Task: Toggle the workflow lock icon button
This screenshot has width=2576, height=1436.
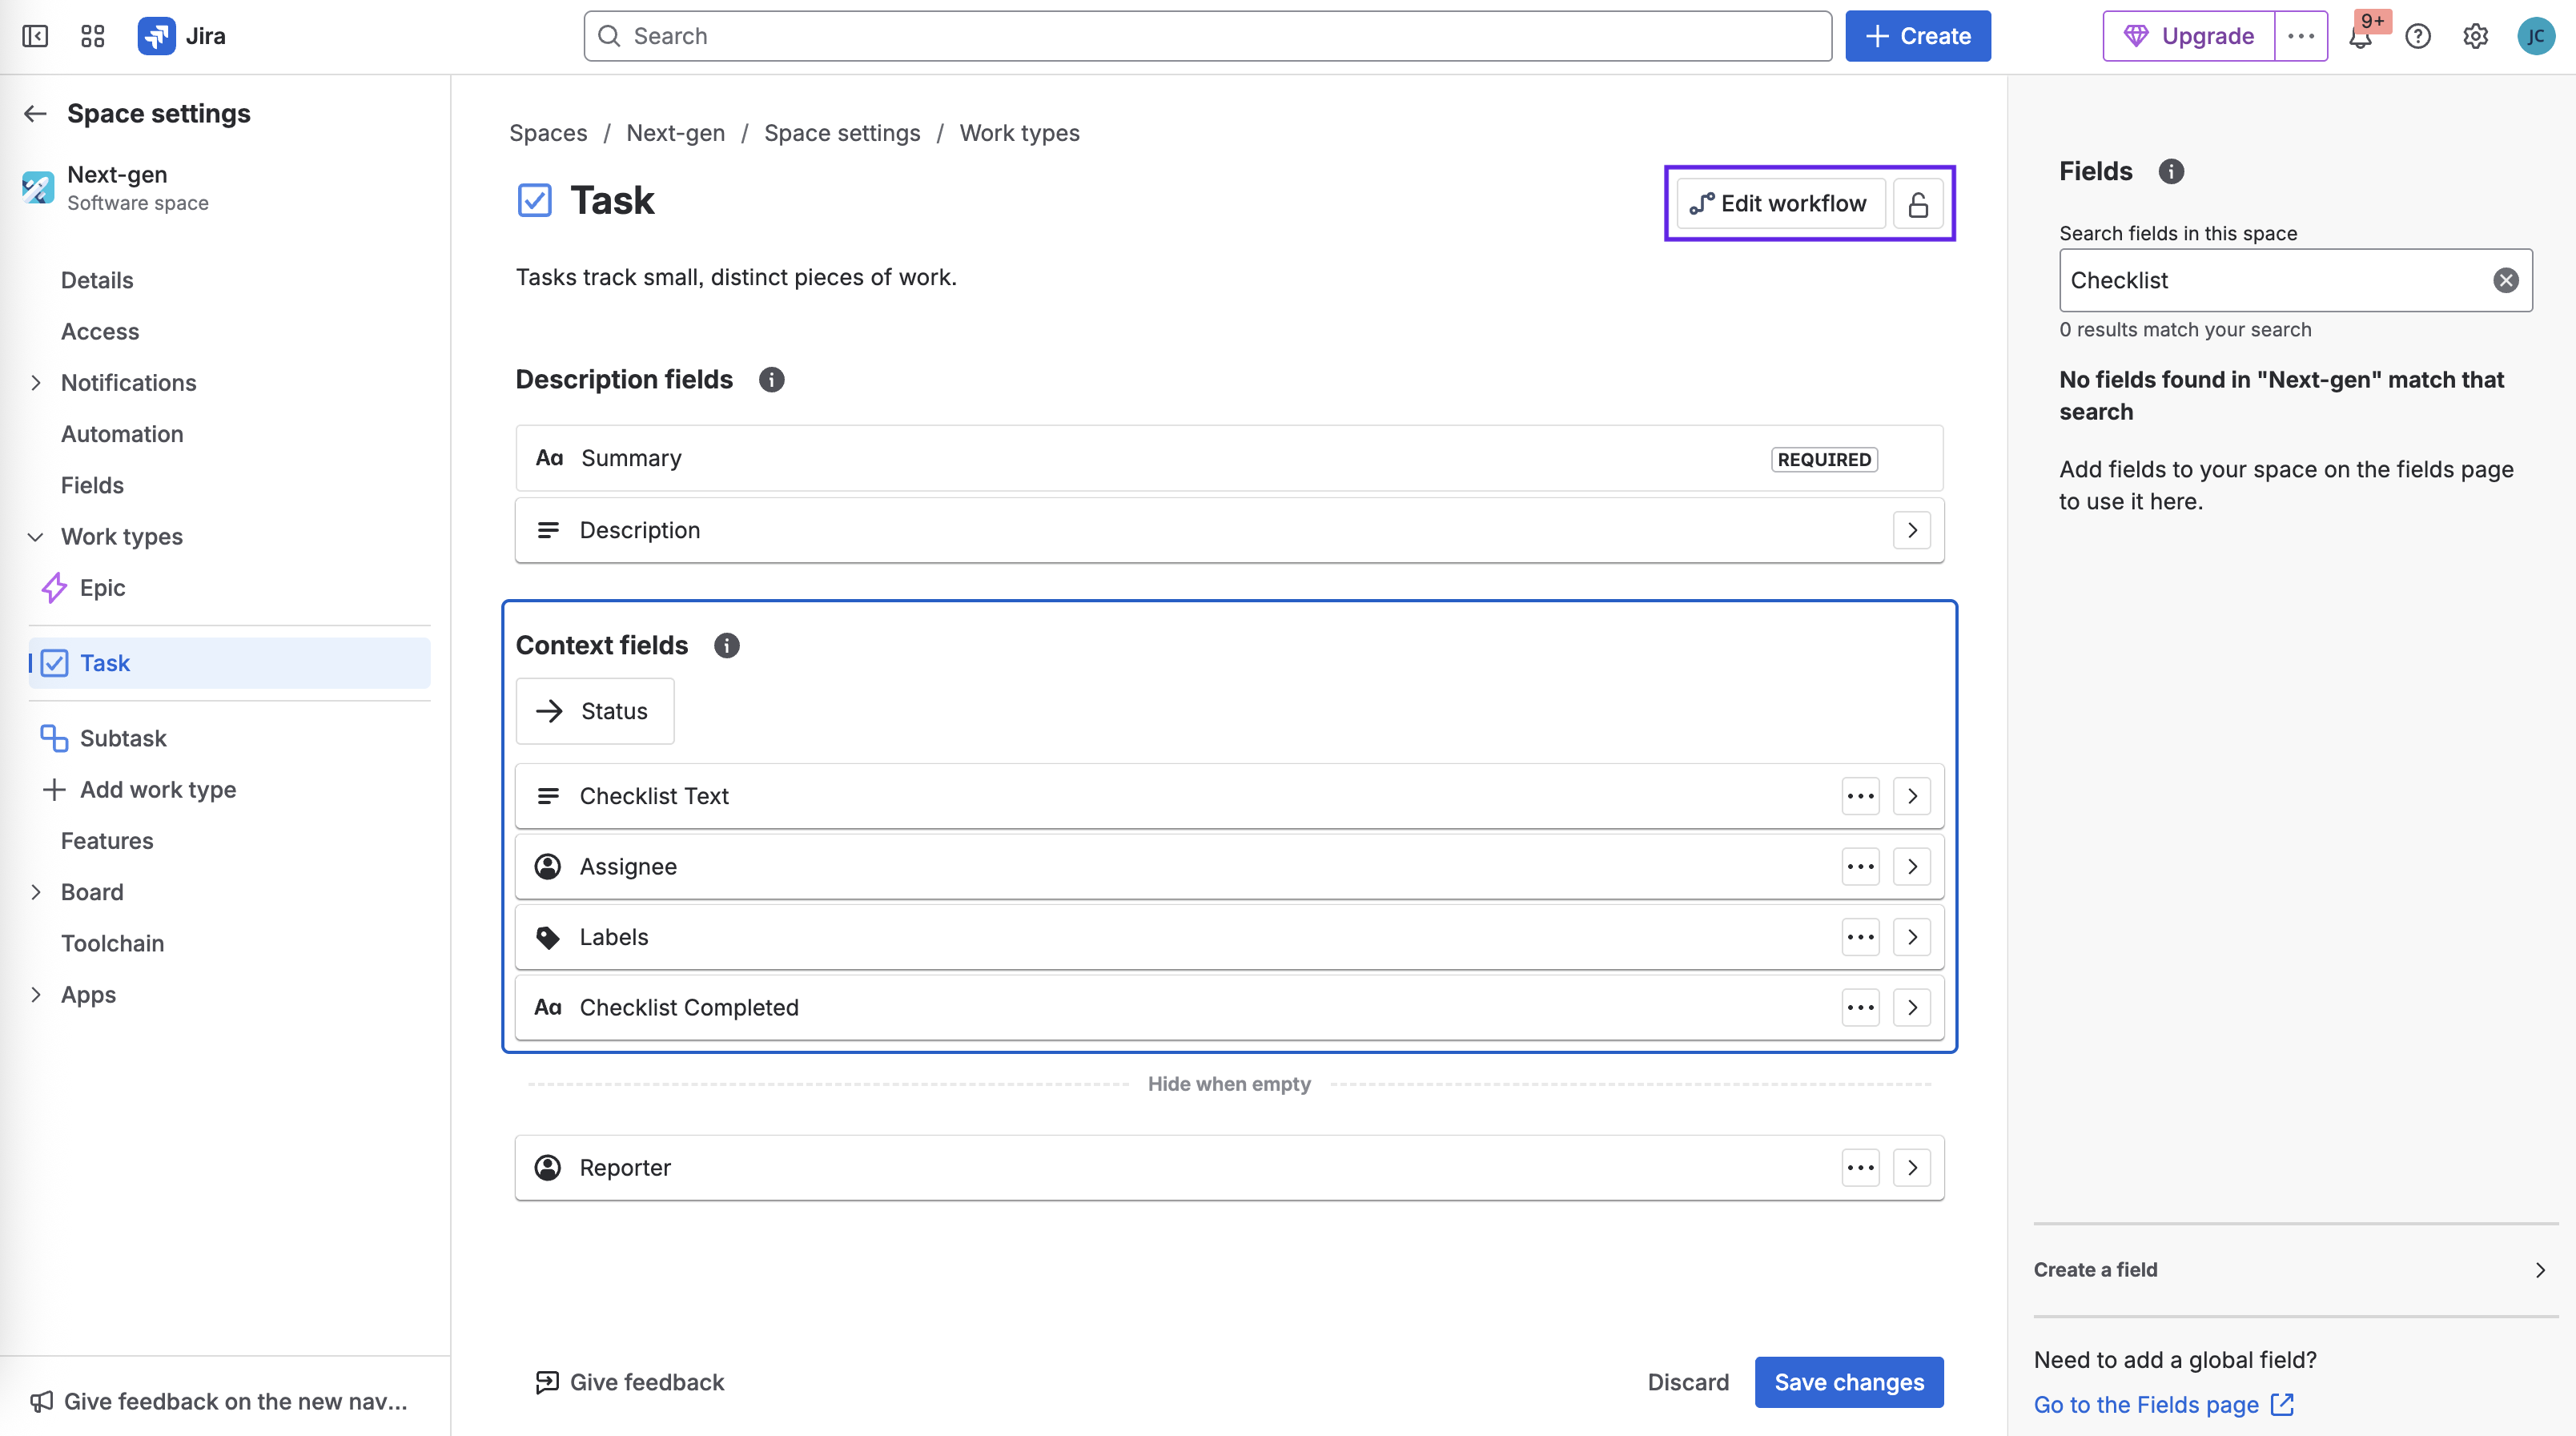Action: coord(1917,204)
